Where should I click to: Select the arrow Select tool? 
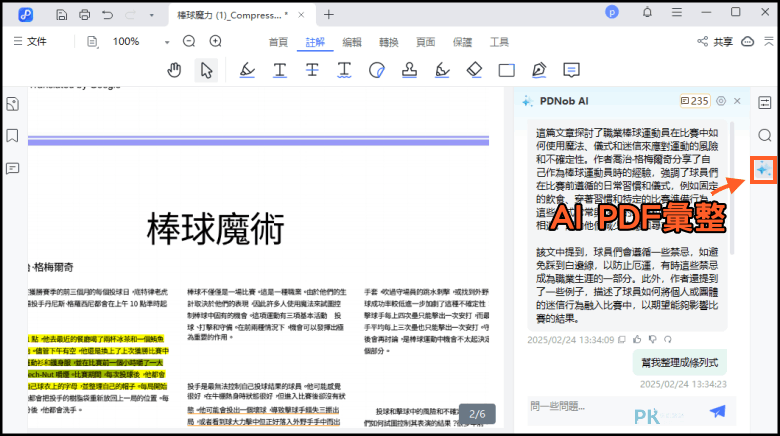click(206, 70)
